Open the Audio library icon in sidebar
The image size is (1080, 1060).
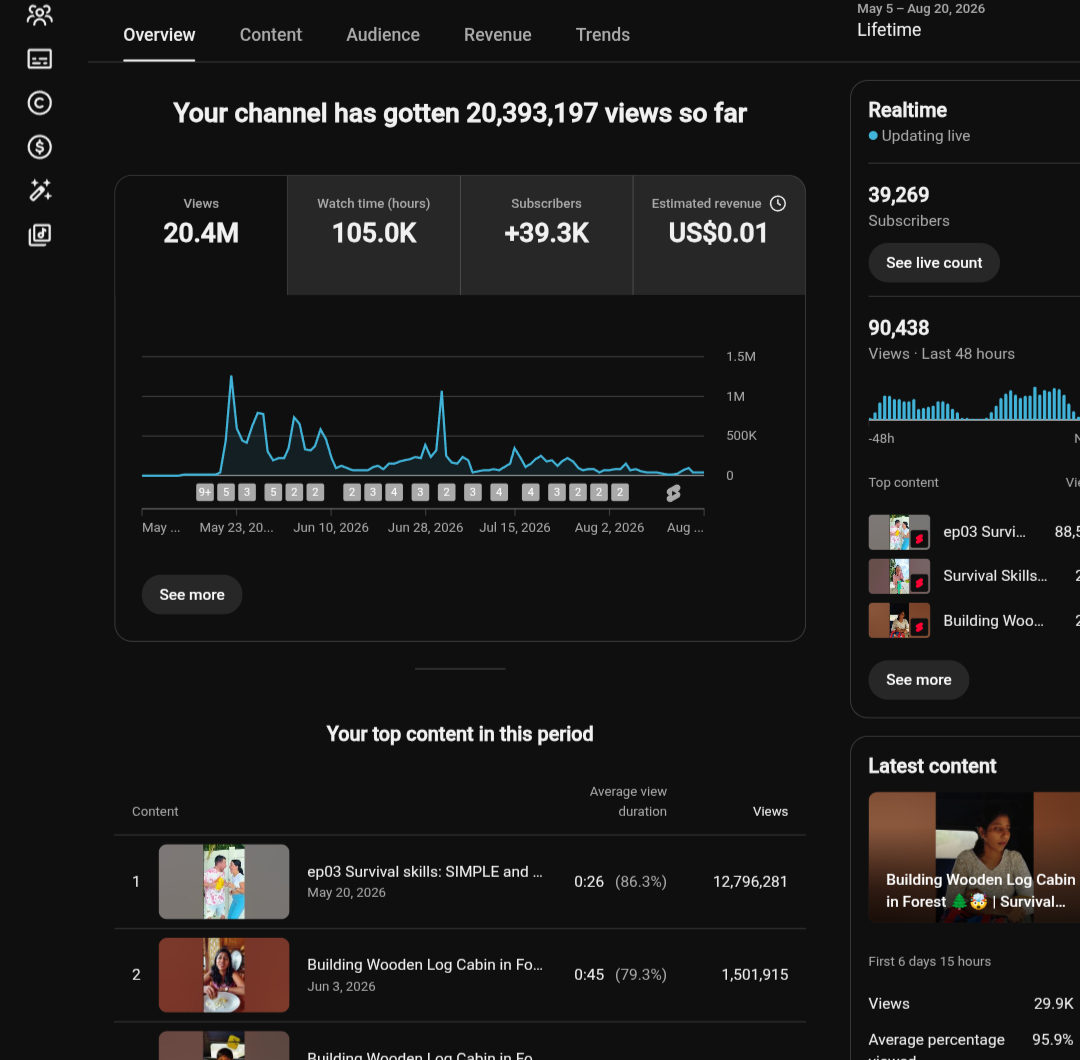pos(39,235)
